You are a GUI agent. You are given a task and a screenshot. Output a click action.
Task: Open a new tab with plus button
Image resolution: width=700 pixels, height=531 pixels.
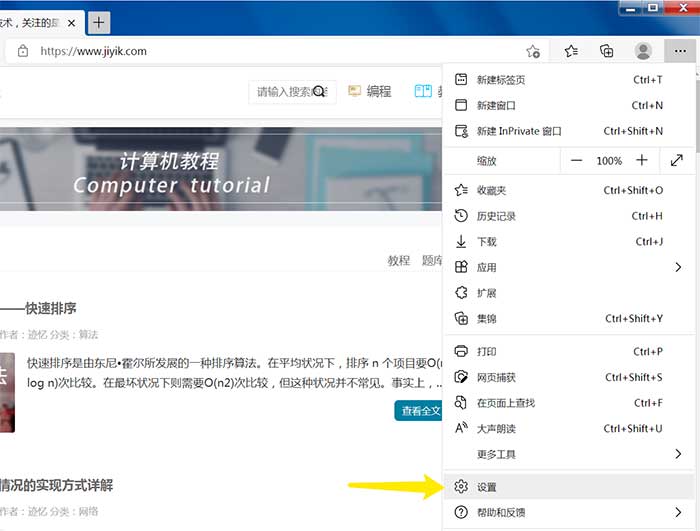99,22
